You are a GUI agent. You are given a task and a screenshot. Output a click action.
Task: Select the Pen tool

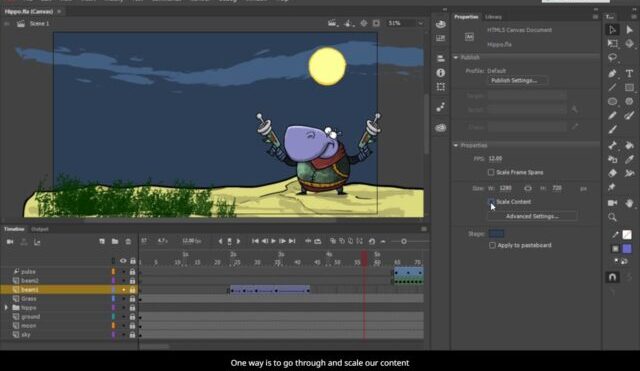(x=612, y=73)
